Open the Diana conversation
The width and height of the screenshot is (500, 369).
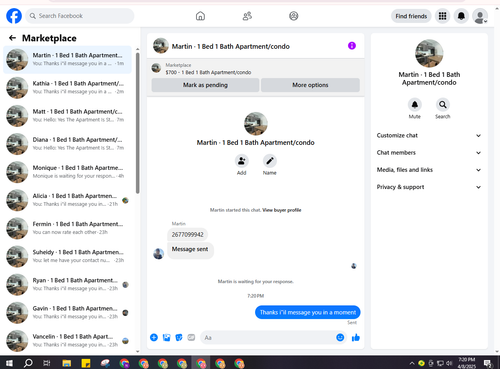(67, 144)
